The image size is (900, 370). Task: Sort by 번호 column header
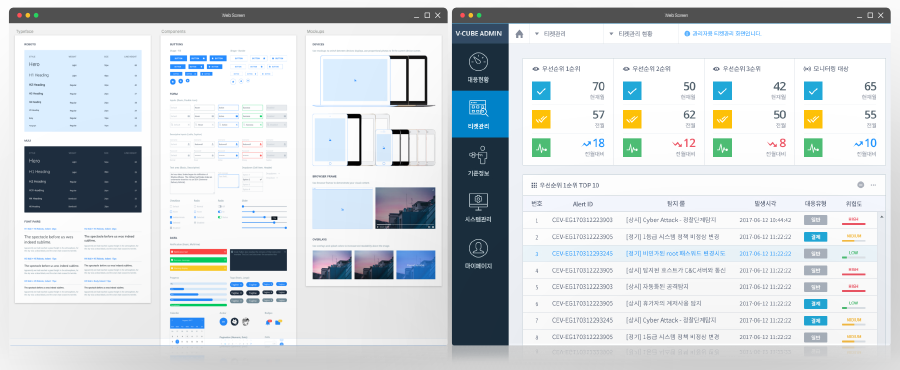click(x=537, y=204)
